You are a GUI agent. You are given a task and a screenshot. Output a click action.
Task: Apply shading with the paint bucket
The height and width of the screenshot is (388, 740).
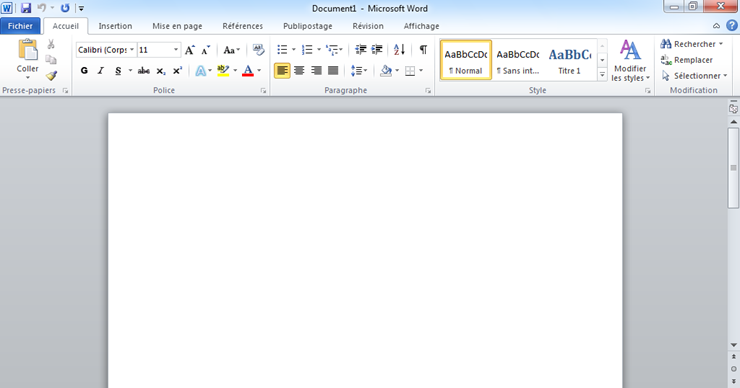click(386, 71)
